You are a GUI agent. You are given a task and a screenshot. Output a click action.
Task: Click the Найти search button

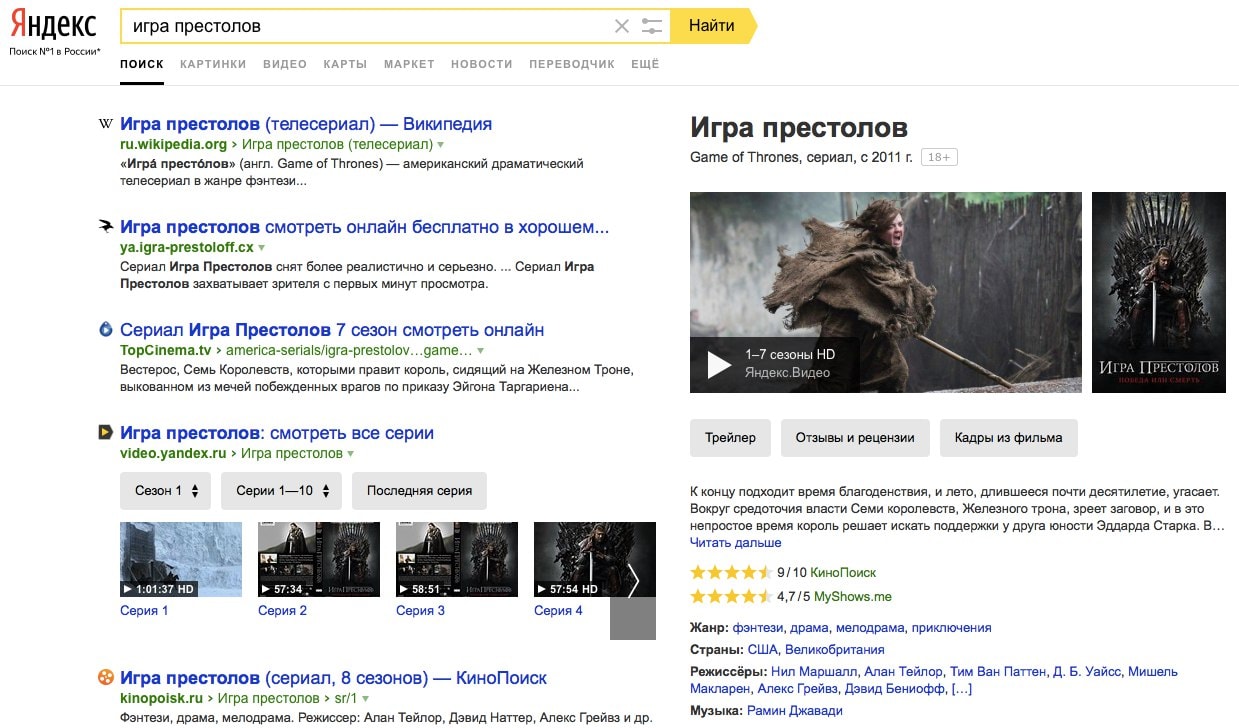click(x=712, y=26)
